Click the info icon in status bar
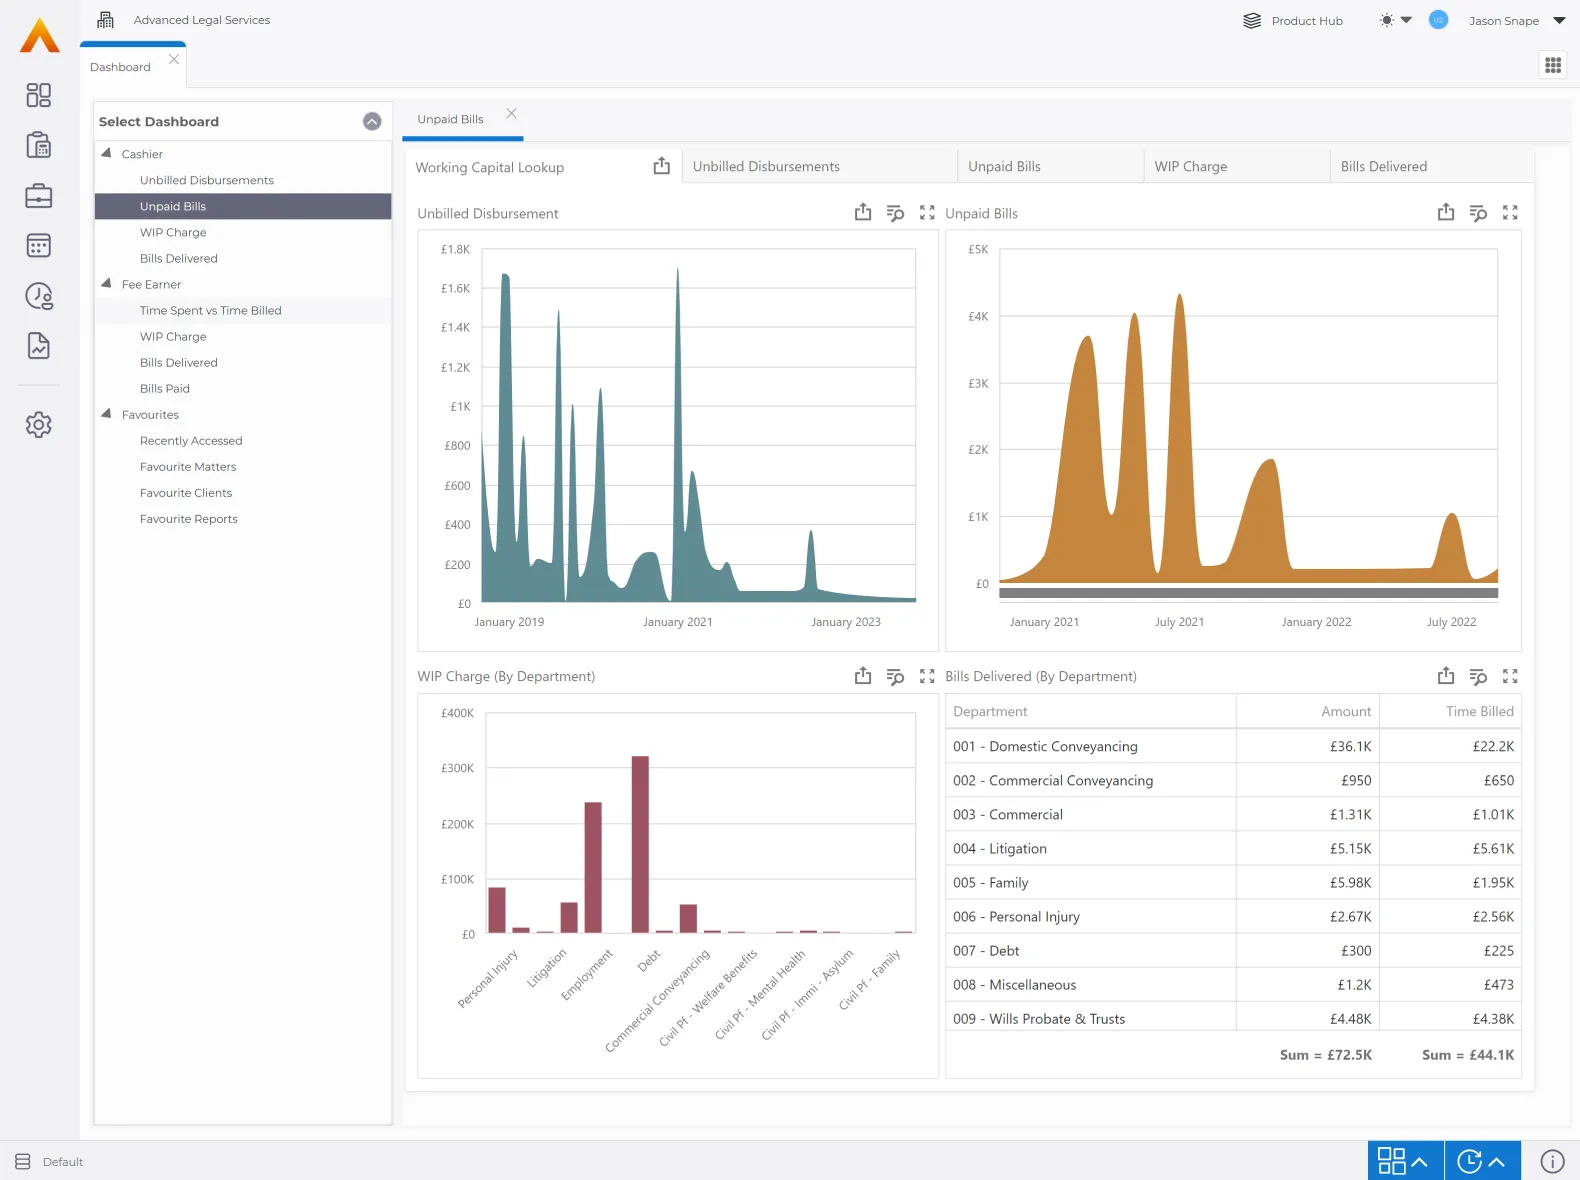The width and height of the screenshot is (1580, 1180). pos(1552,1161)
